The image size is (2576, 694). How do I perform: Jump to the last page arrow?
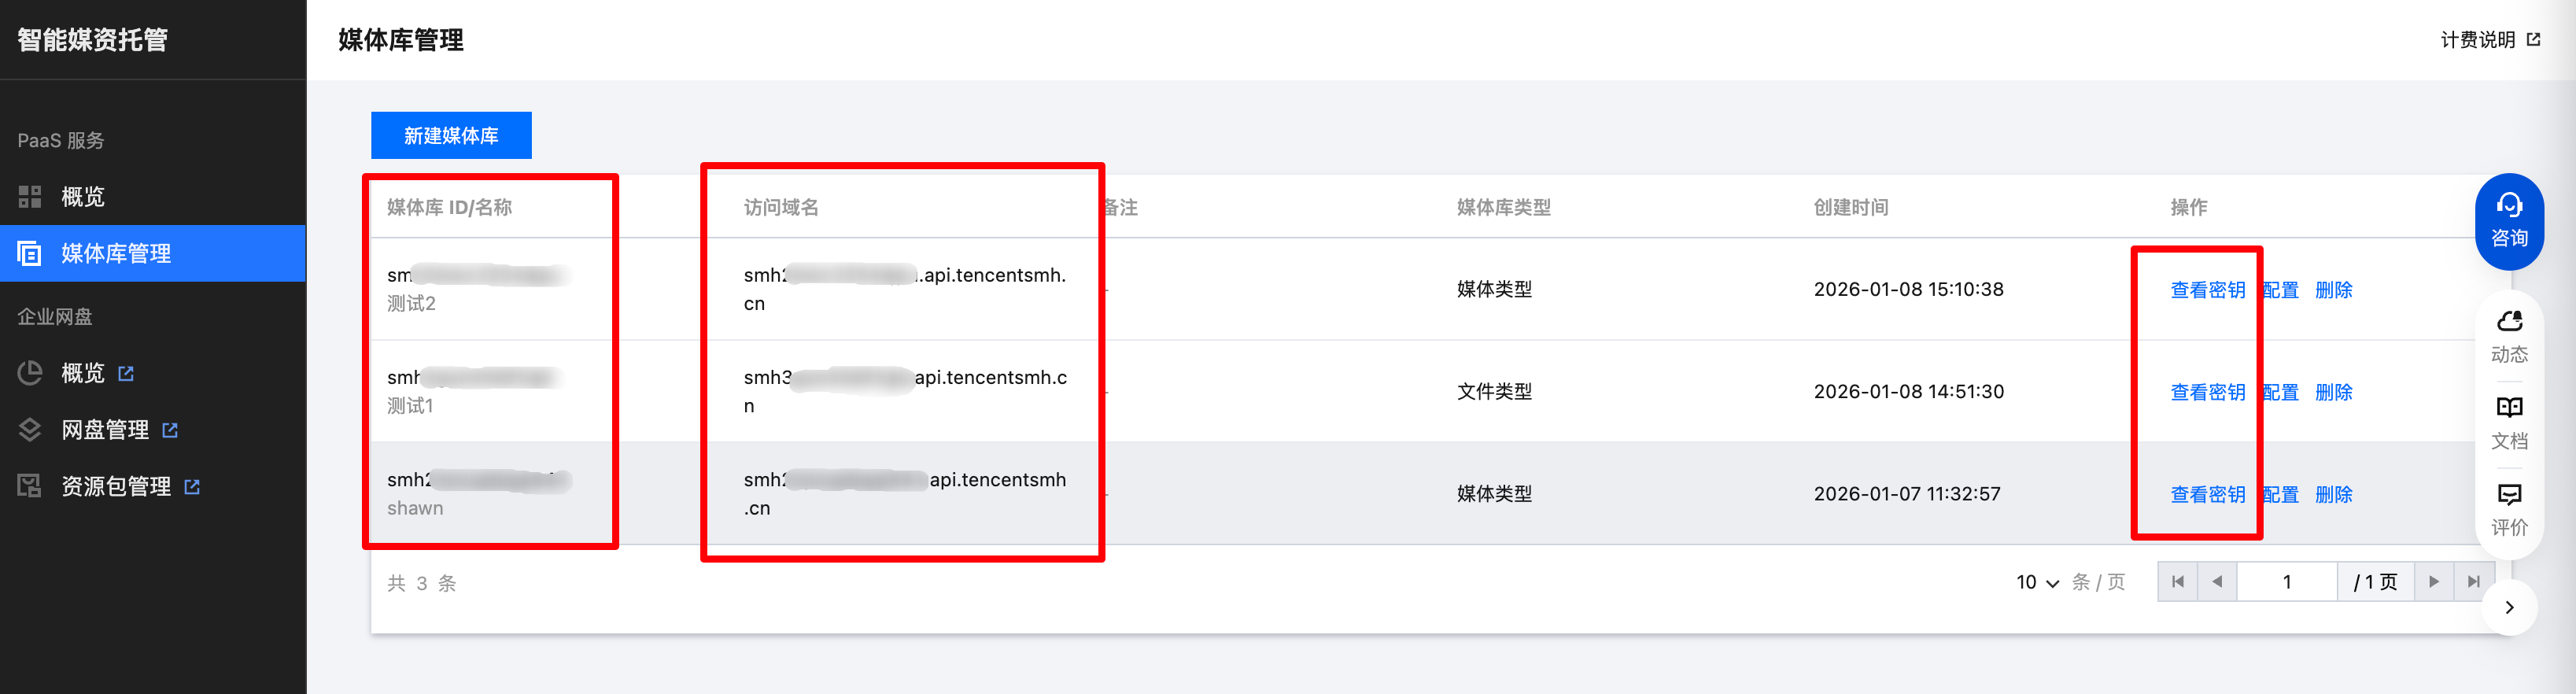point(2473,582)
